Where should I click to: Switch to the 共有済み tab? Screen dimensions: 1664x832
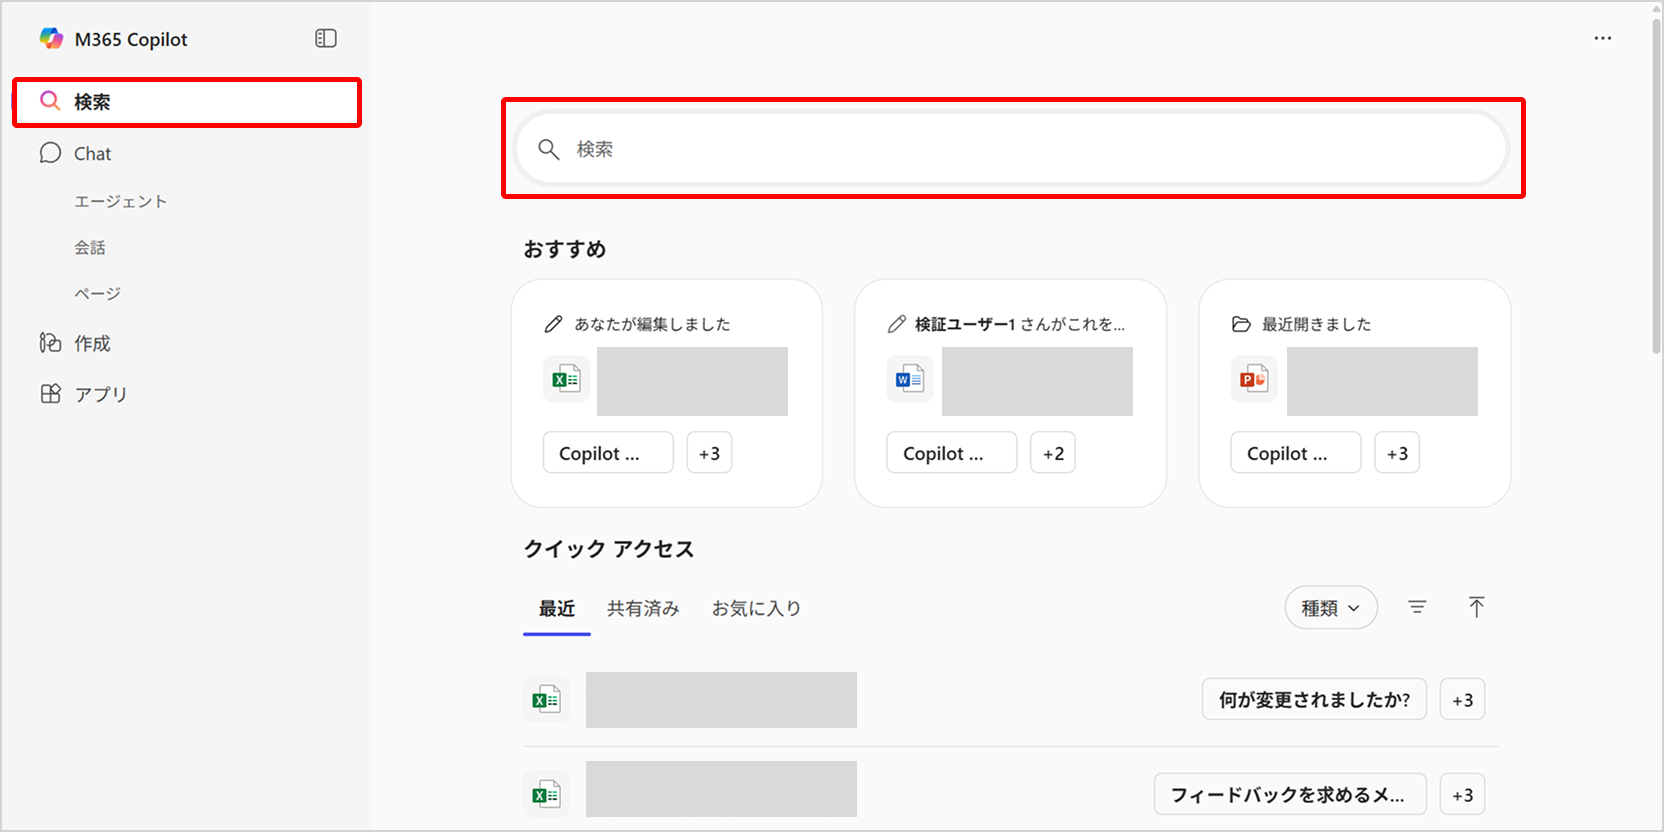coord(642,608)
